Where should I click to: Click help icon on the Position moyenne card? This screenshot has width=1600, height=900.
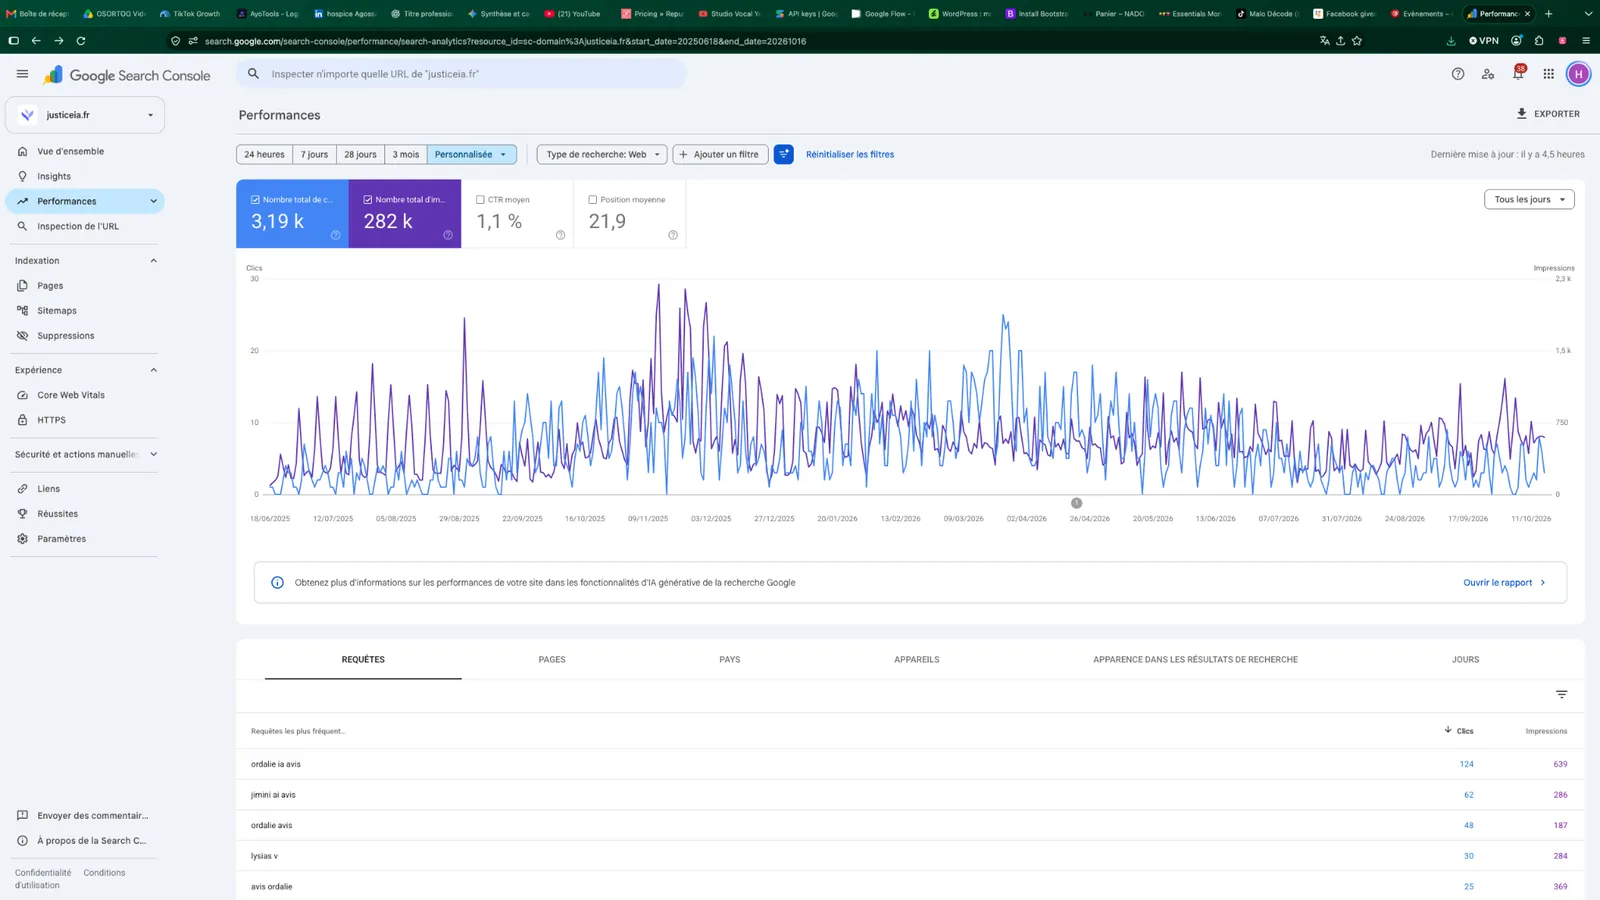coord(673,235)
